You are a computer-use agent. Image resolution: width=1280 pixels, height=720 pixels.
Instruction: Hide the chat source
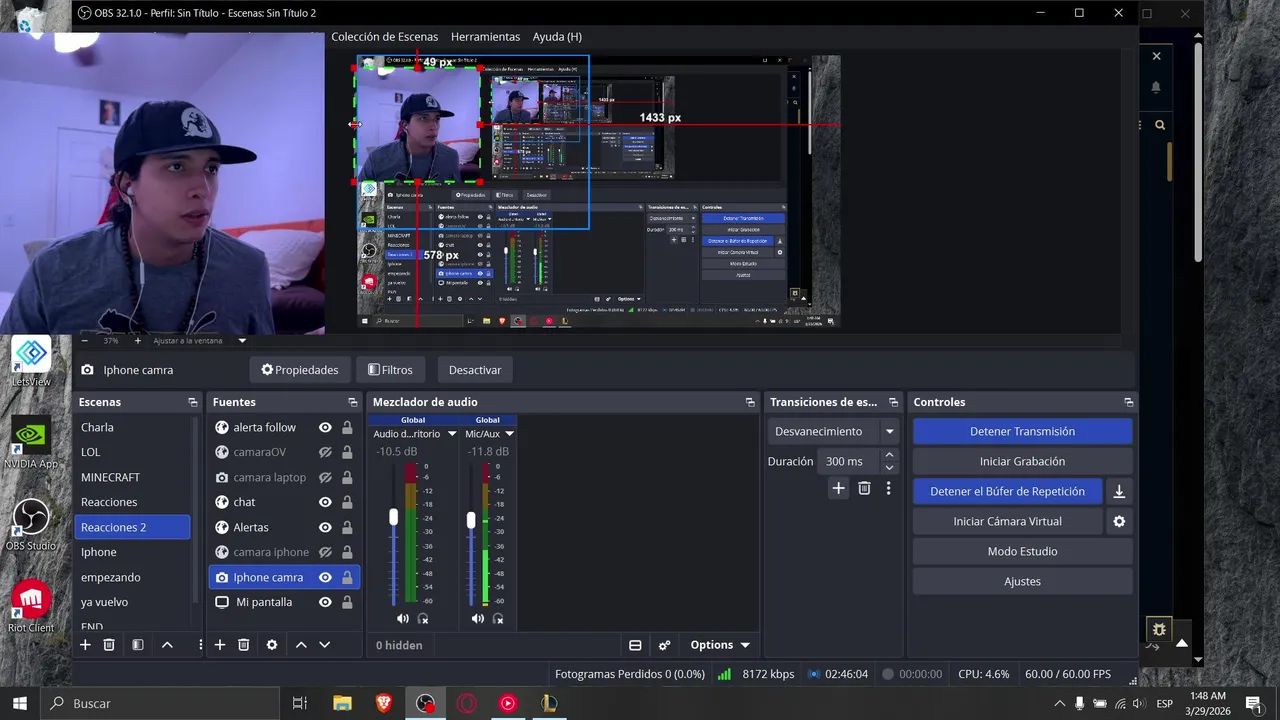click(x=325, y=502)
